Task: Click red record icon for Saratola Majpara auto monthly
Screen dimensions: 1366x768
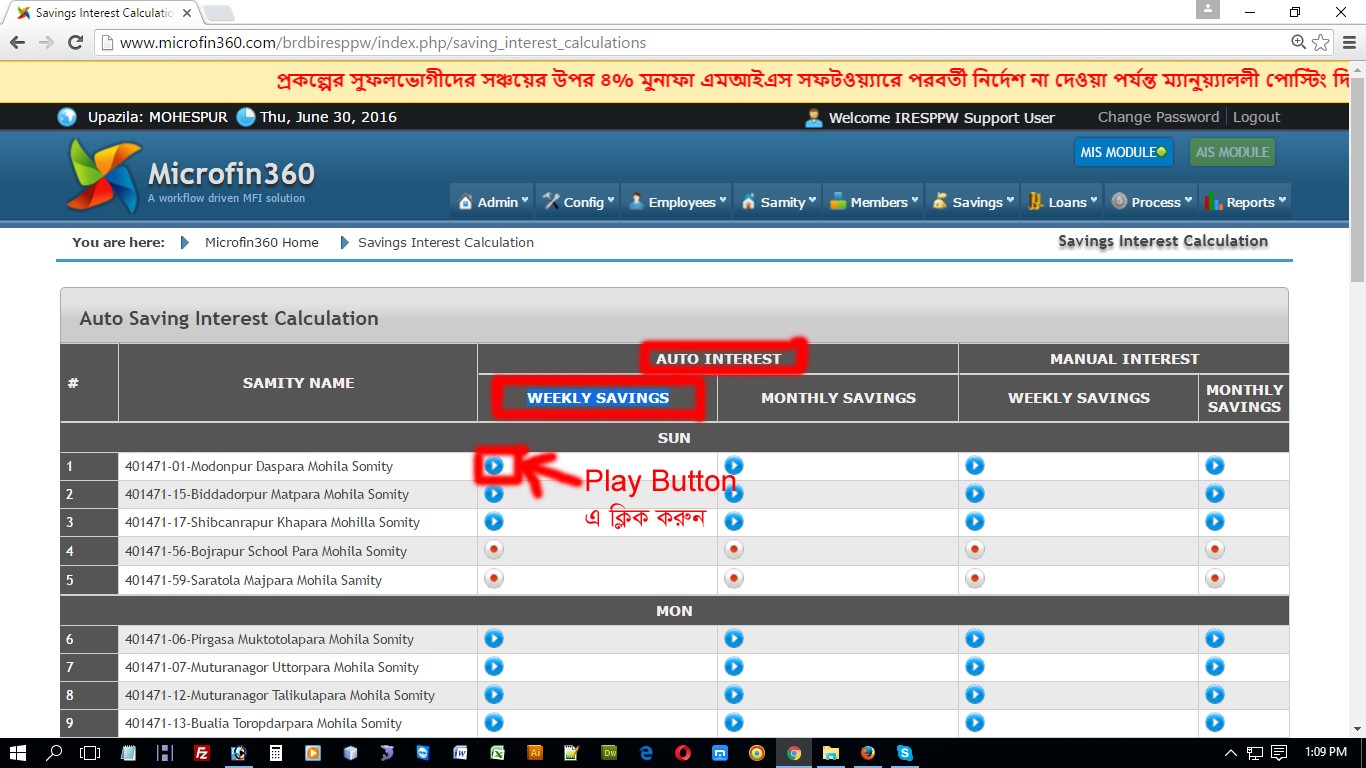Action: 734,579
